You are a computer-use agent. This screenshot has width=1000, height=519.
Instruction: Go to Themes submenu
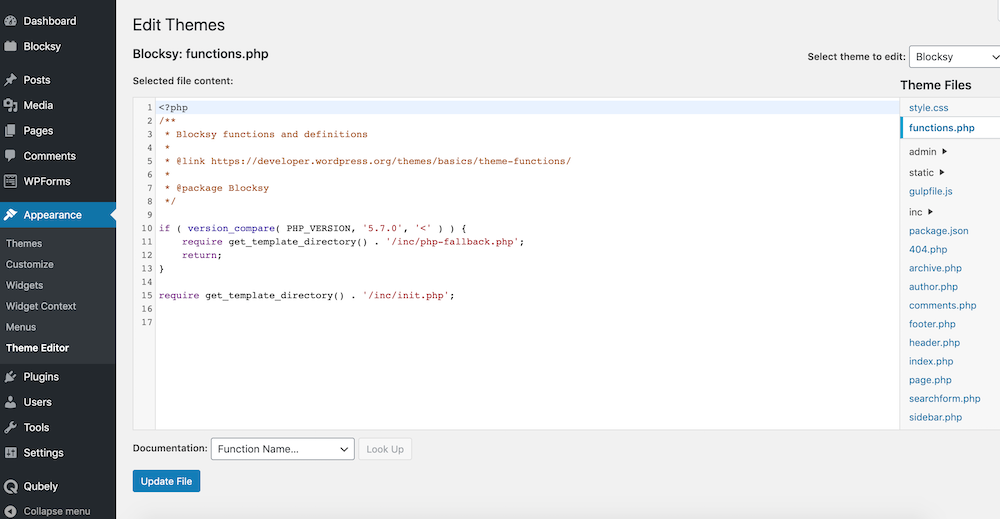click(x=24, y=244)
